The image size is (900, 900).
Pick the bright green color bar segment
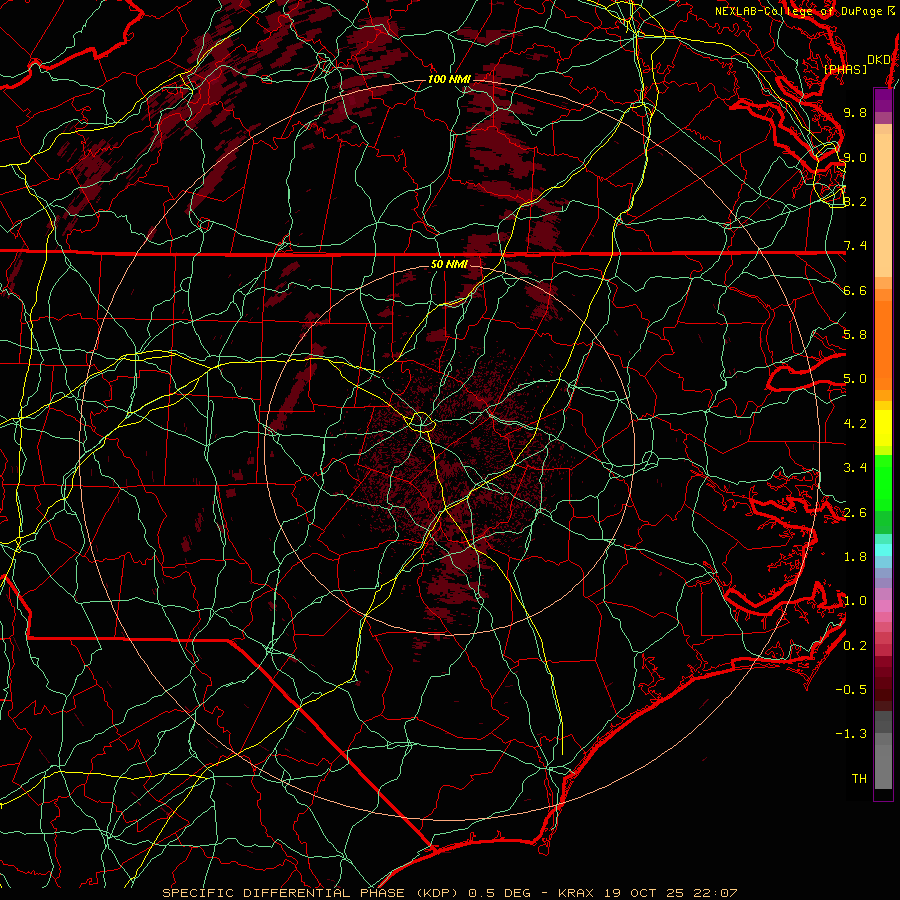(884, 483)
